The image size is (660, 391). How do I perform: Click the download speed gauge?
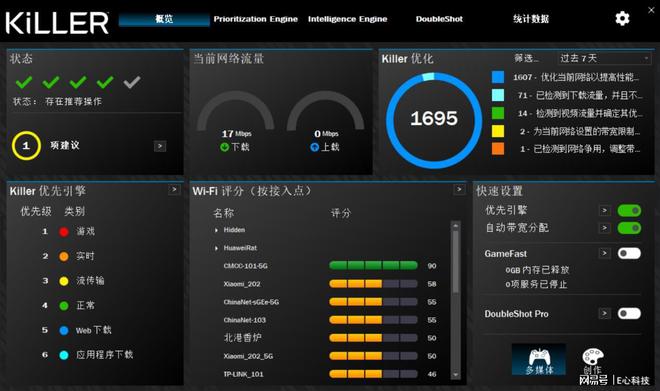tap(236, 110)
